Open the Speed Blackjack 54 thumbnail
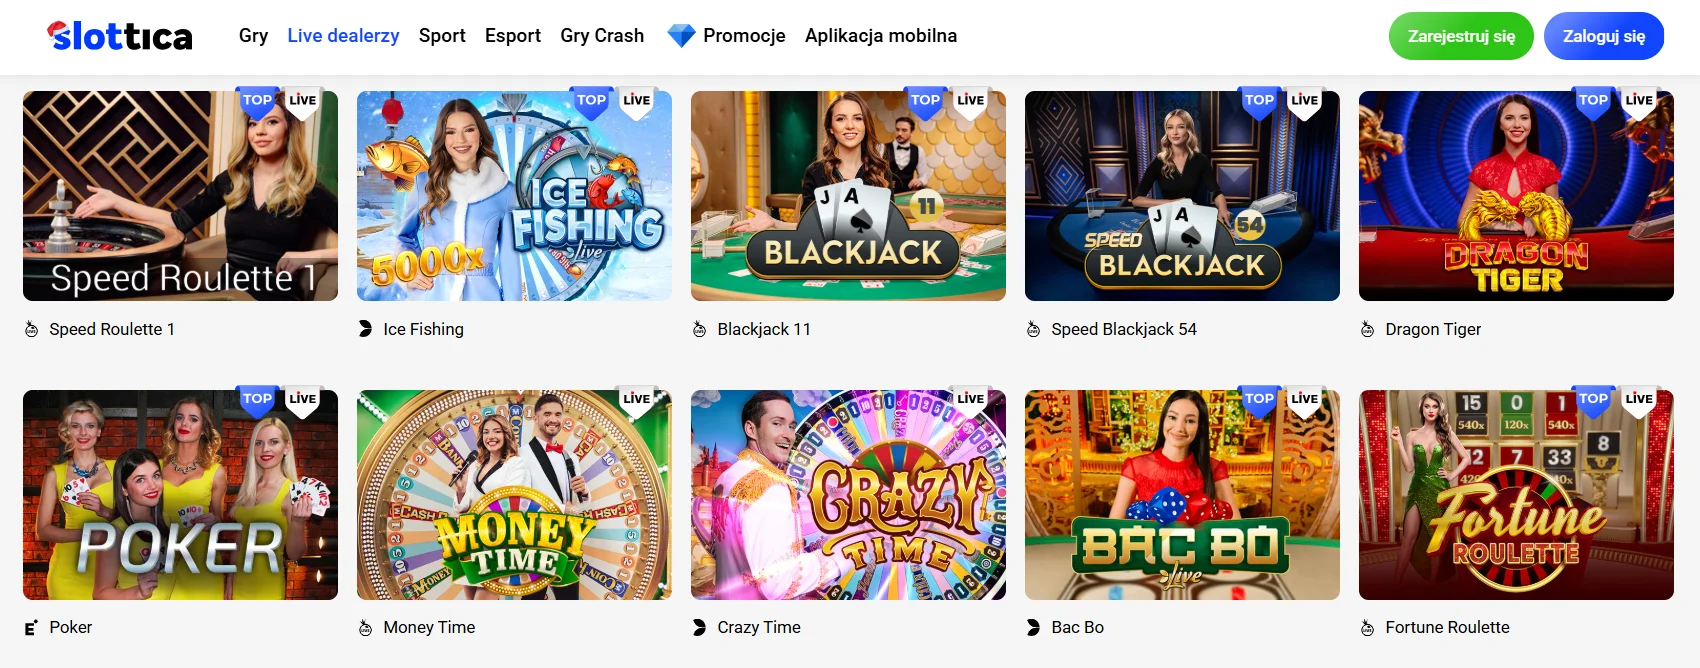The width and height of the screenshot is (1700, 668). [x=1182, y=196]
